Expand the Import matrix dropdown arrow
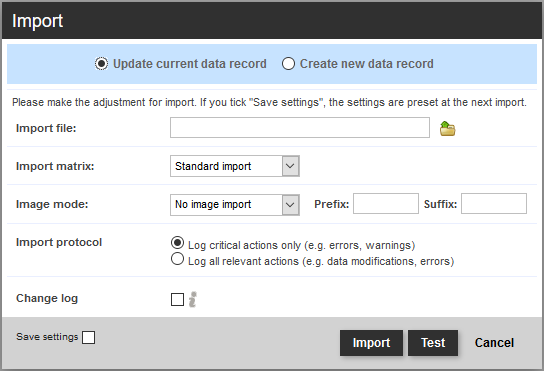This screenshot has height=371, width=544. [x=290, y=166]
